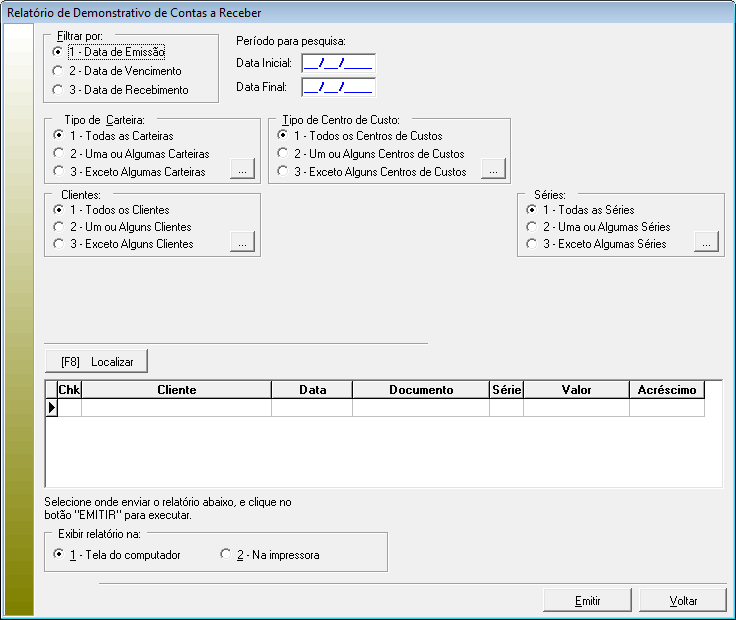Click the Data Inicial date field
The height and width of the screenshot is (620, 736).
click(x=338, y=64)
